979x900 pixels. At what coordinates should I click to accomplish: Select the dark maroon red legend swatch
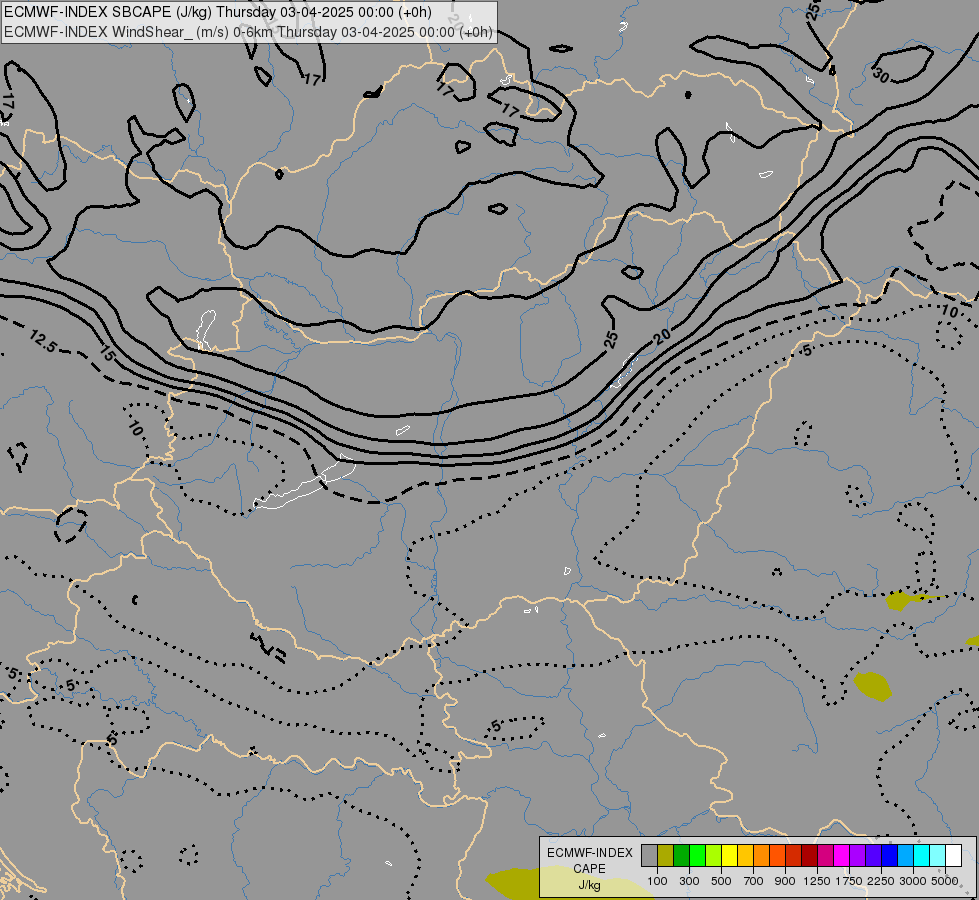coord(809,856)
